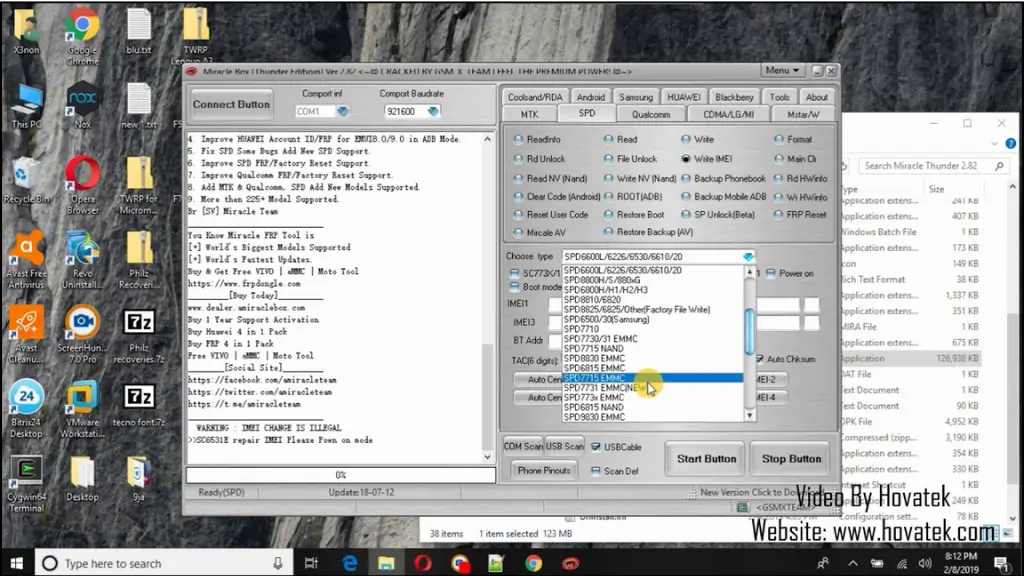Open the tecno font.7z archive
This screenshot has width=1024, height=576.
click(138, 405)
